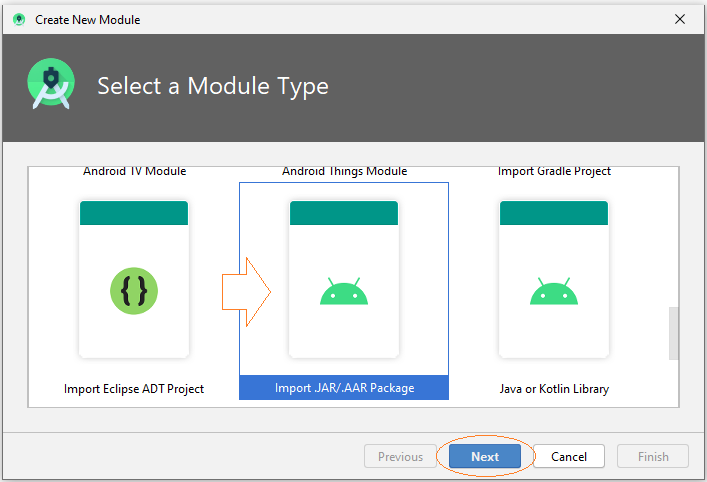
Task: Click the Android Studio icon in title bar
Action: 19,19
